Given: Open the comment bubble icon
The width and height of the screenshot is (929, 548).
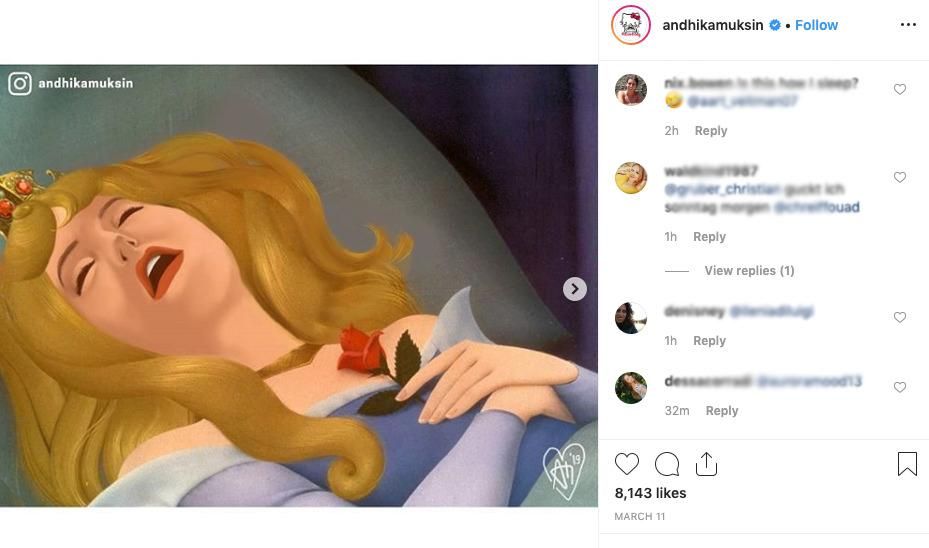Looking at the screenshot, I should [x=667, y=464].
